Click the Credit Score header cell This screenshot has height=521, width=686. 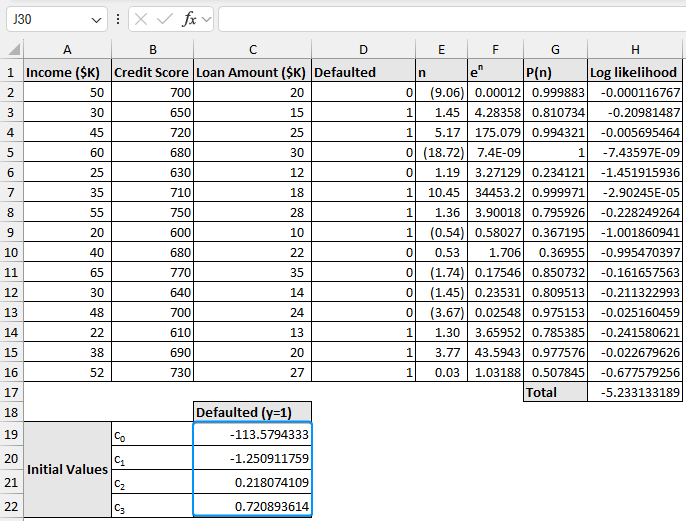click(x=152, y=72)
